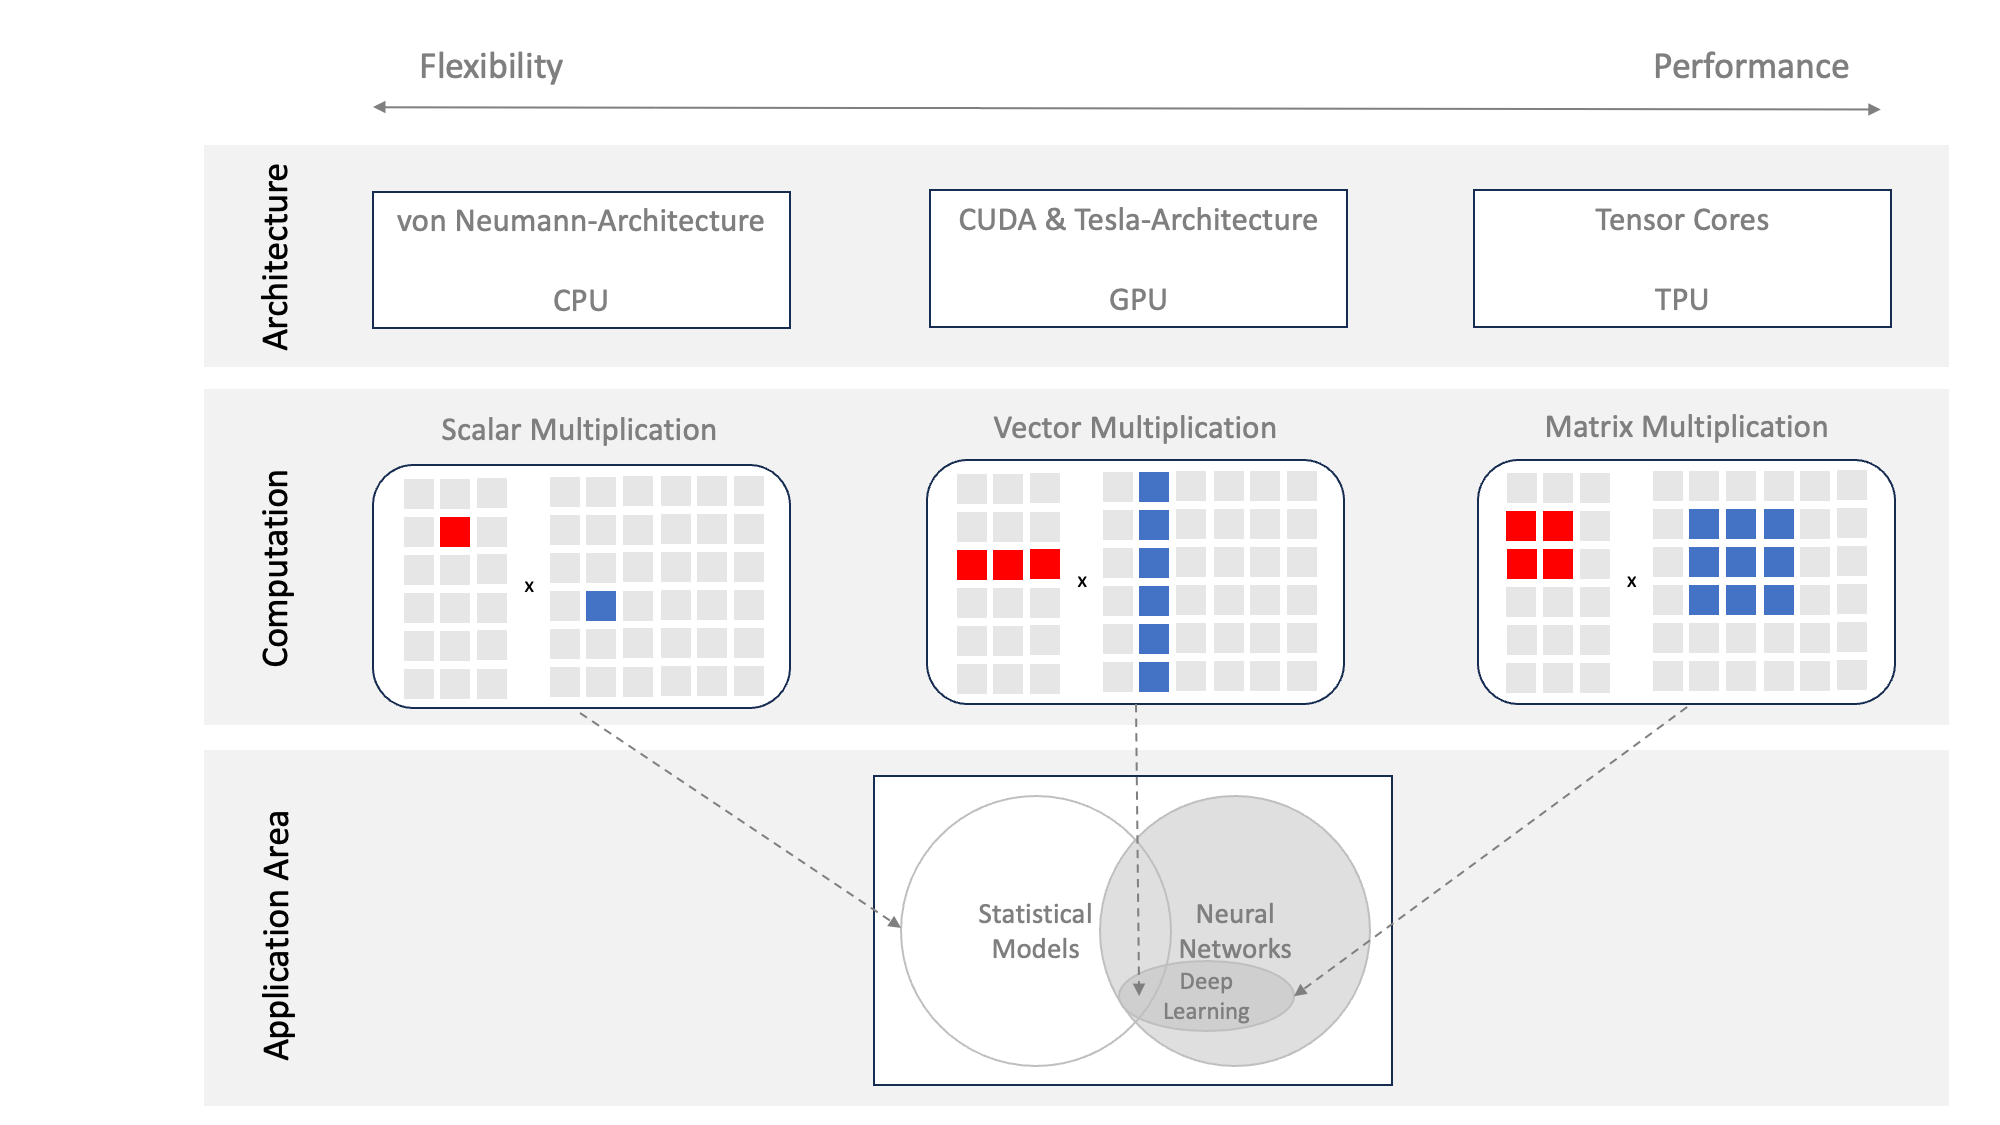The height and width of the screenshot is (1125, 2000).
Task: Click the red square in Scalar Multiplication
Action: coord(455,531)
